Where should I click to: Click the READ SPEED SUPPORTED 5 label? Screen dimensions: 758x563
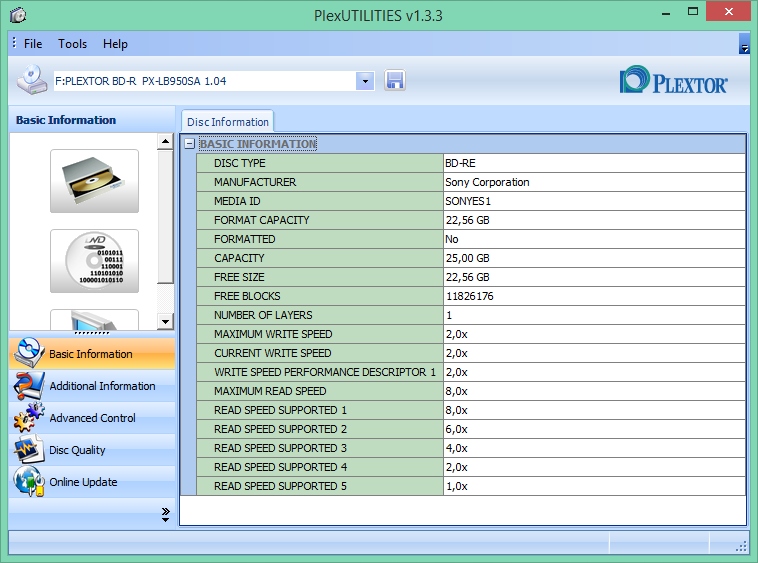click(280, 486)
